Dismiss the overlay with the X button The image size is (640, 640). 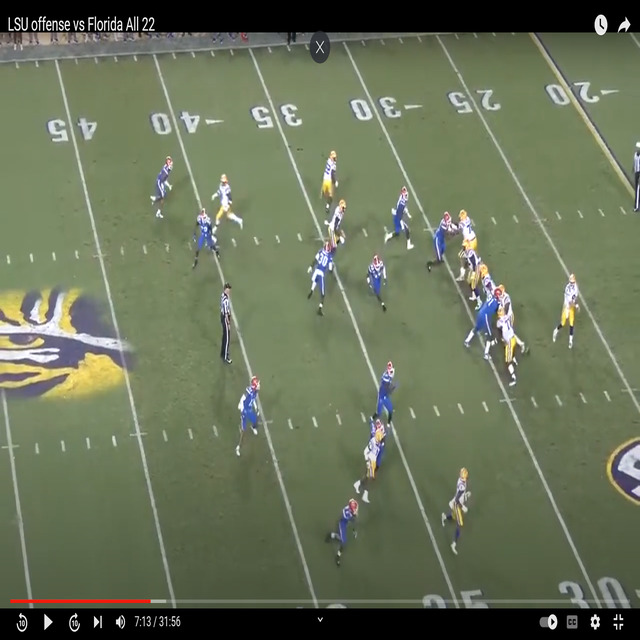pos(320,46)
